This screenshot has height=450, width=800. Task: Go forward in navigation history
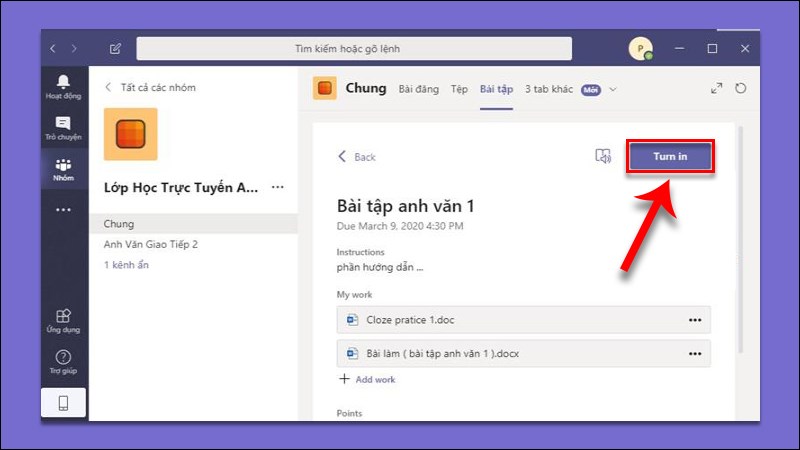pyautogui.click(x=74, y=48)
